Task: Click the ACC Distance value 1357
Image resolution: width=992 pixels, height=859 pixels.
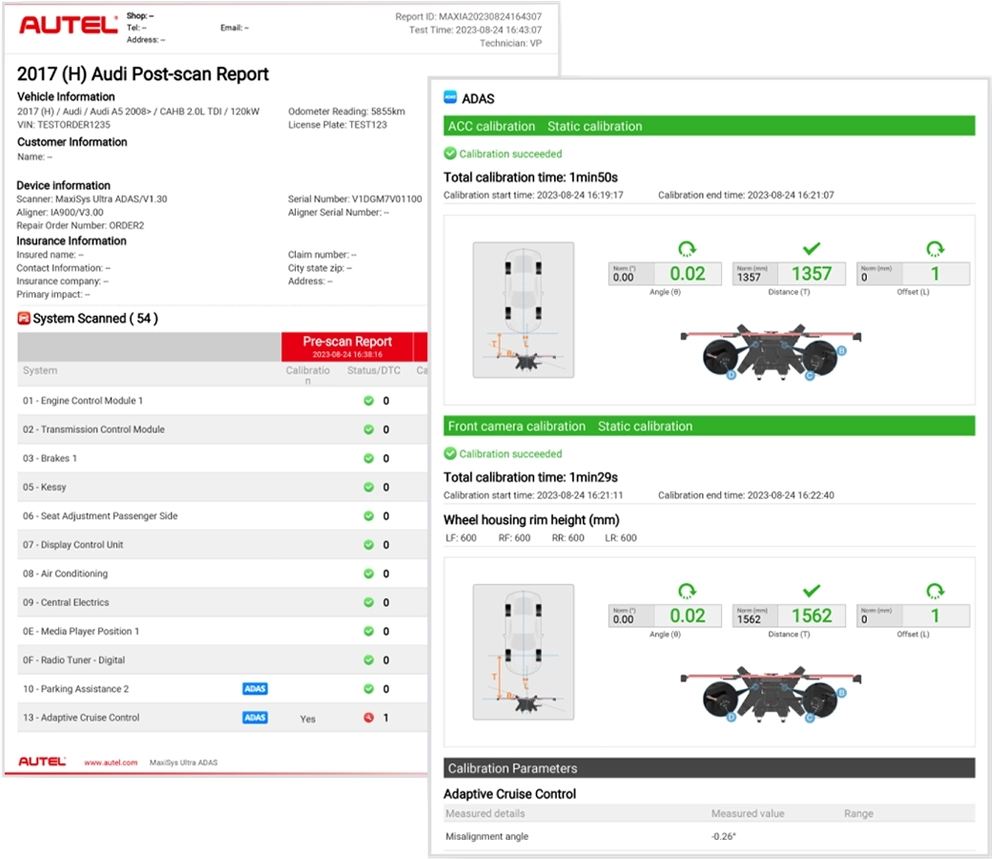Action: click(811, 273)
